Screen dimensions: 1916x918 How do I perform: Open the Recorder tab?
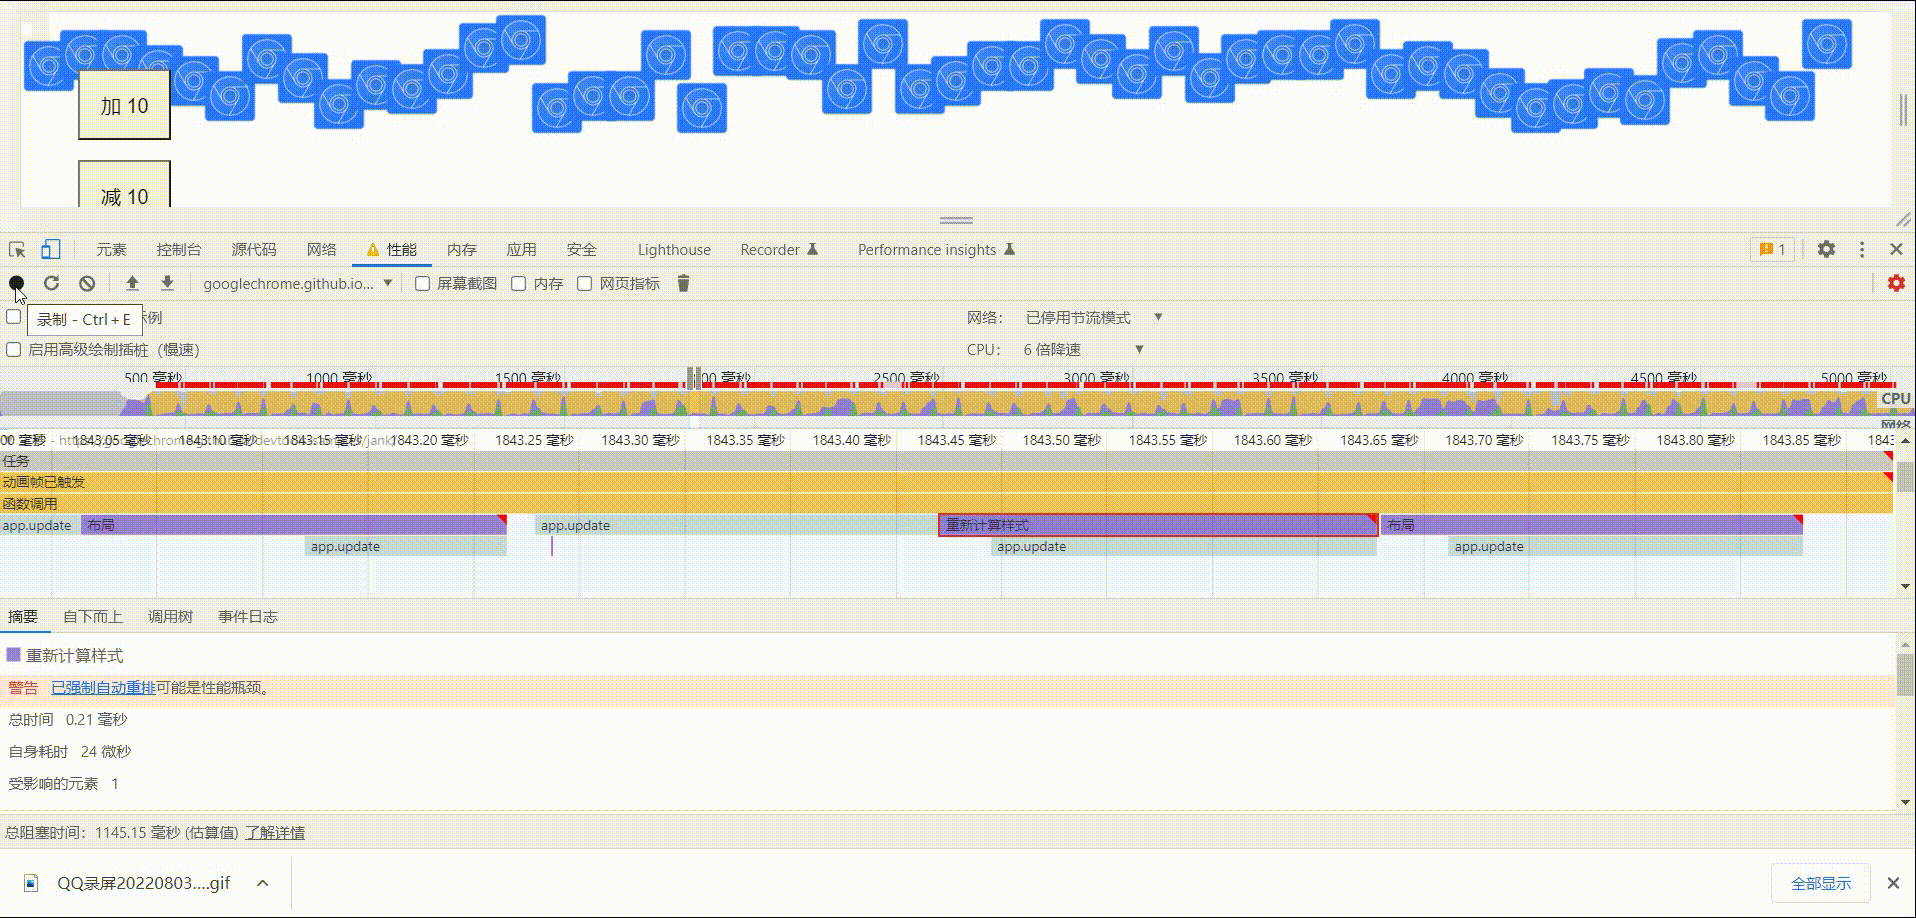(779, 250)
